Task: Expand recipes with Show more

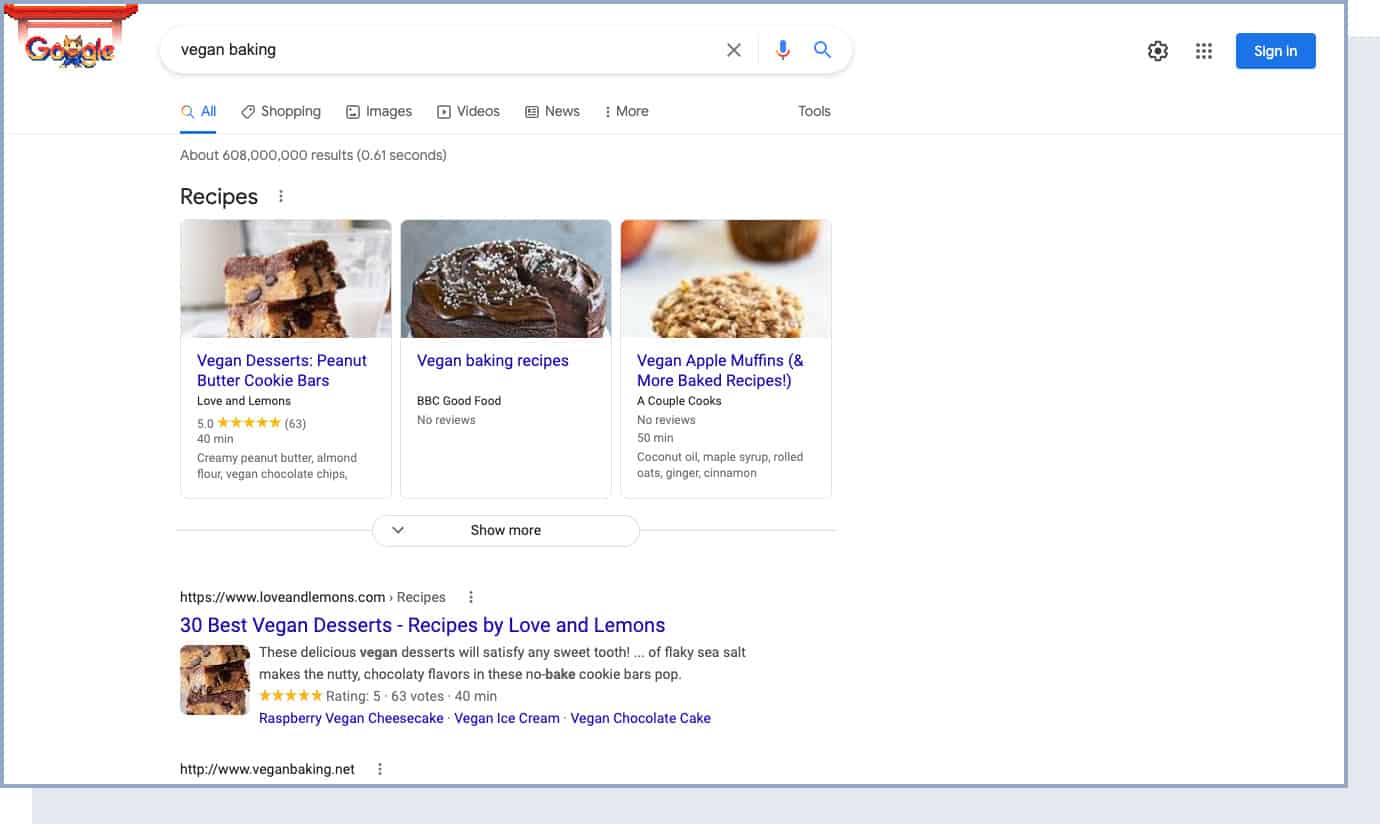Action: click(x=506, y=530)
